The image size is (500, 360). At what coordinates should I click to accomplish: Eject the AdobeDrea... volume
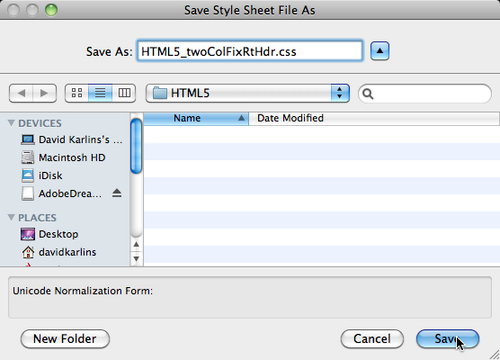point(117,193)
